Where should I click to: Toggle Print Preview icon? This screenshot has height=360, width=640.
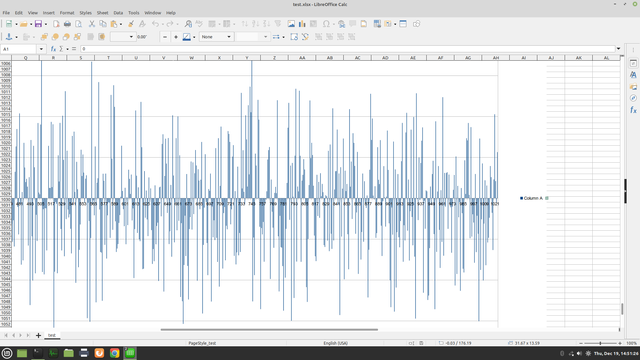pyautogui.click(x=78, y=24)
